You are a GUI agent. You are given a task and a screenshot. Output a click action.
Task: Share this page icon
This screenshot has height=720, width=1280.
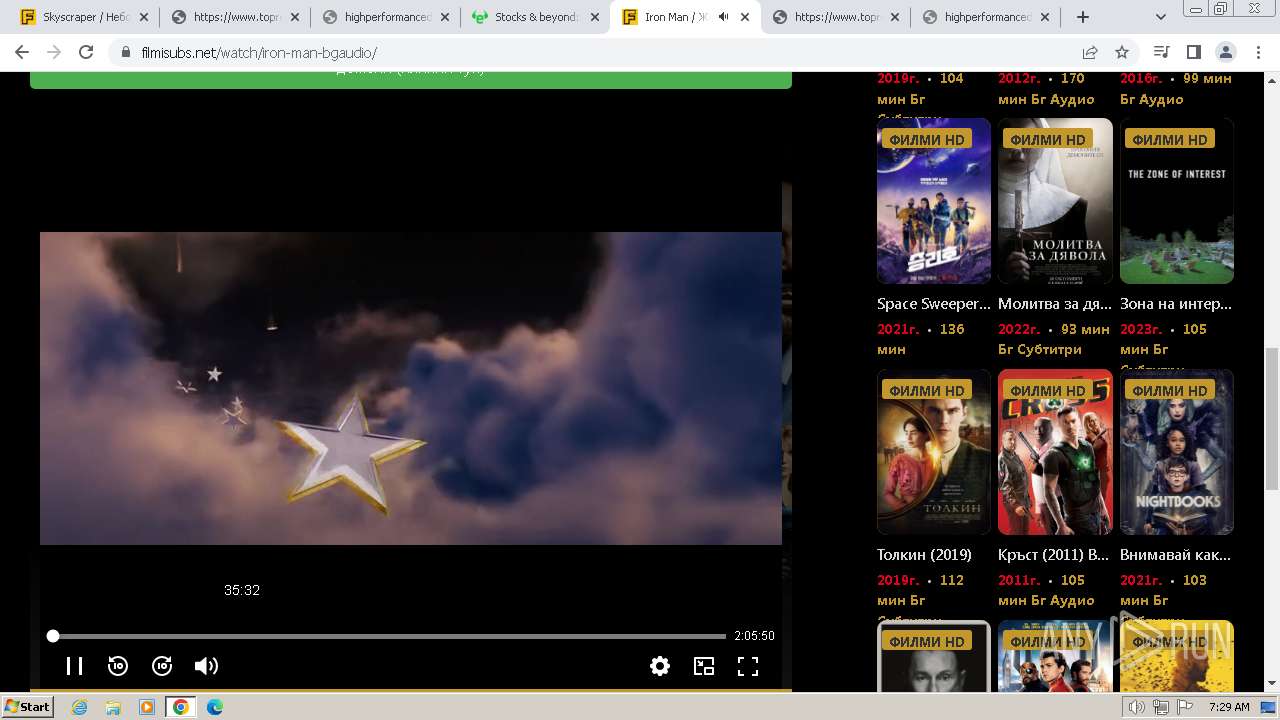(x=1090, y=52)
